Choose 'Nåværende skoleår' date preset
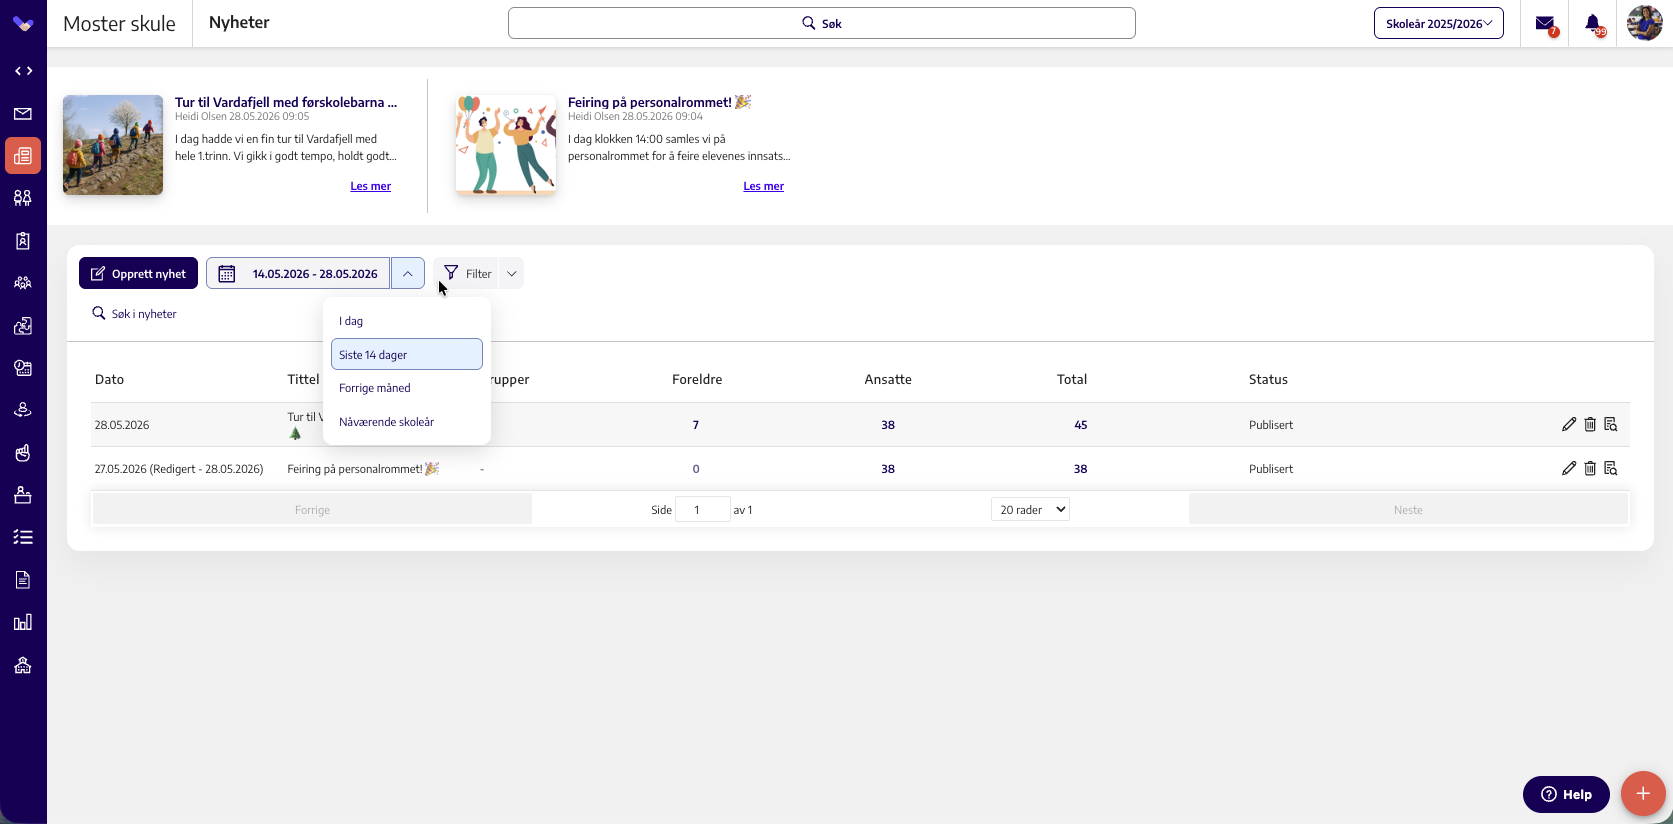This screenshot has width=1673, height=824. [x=407, y=422]
